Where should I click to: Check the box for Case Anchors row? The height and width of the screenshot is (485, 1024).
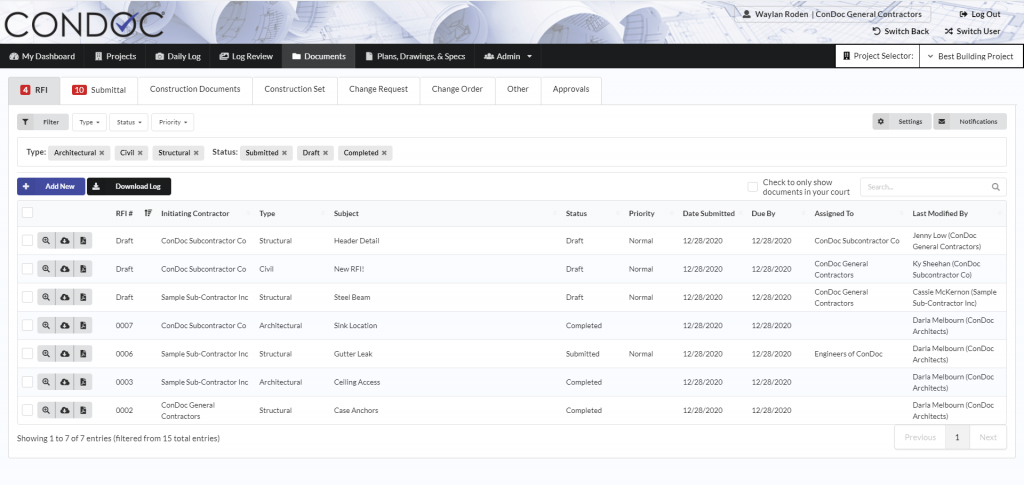[27, 410]
